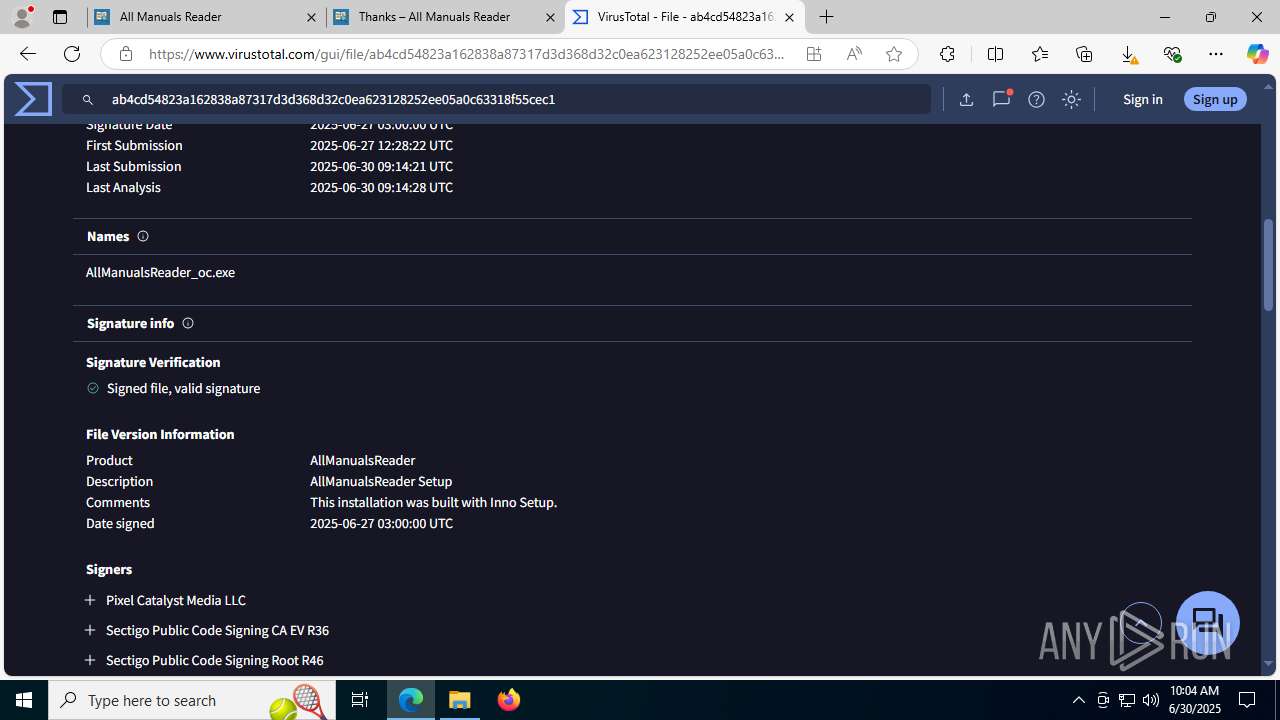Click the First Submission date value
1280x720 pixels.
(381, 145)
